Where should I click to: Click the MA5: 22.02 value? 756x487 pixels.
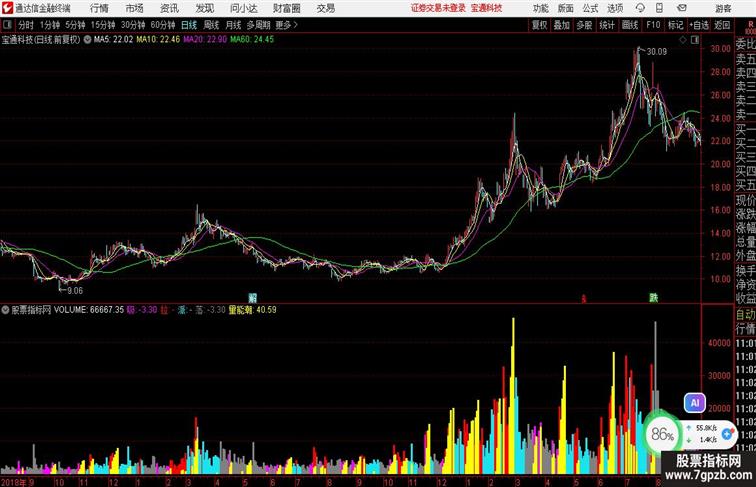click(113, 40)
